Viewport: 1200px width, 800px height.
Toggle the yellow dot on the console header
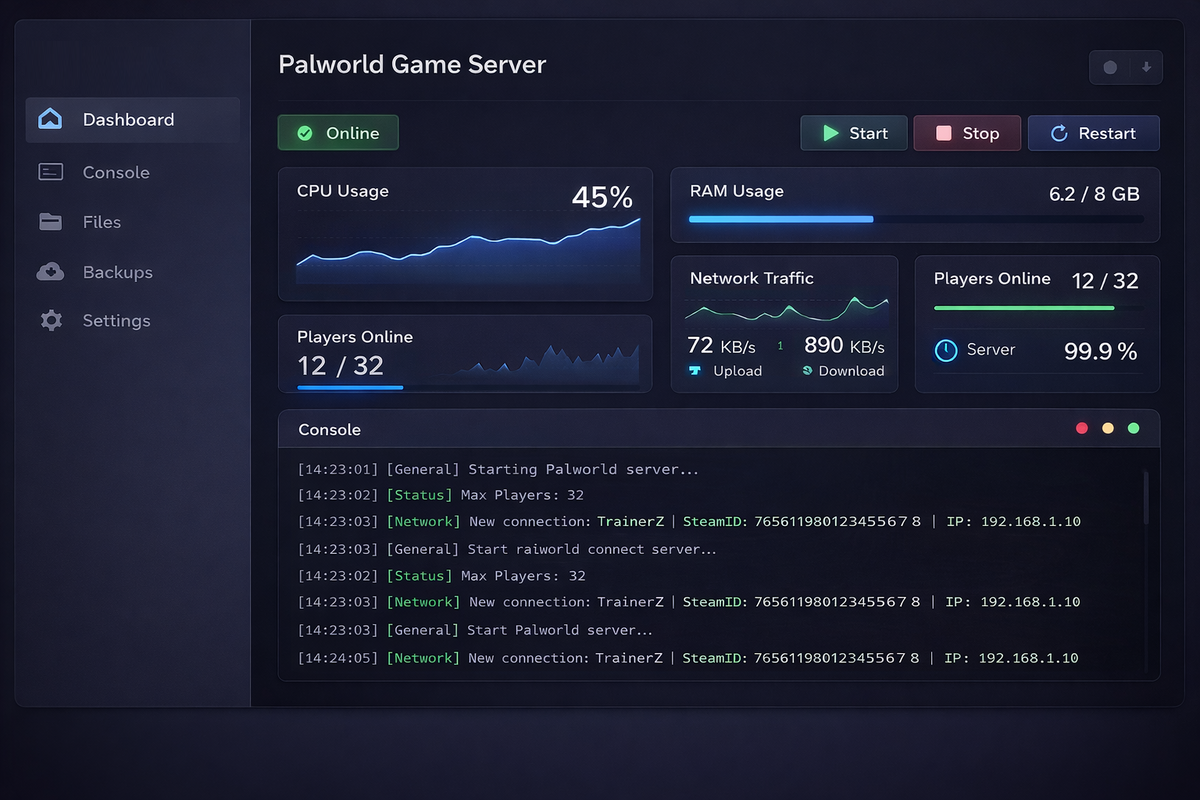(x=1107, y=427)
